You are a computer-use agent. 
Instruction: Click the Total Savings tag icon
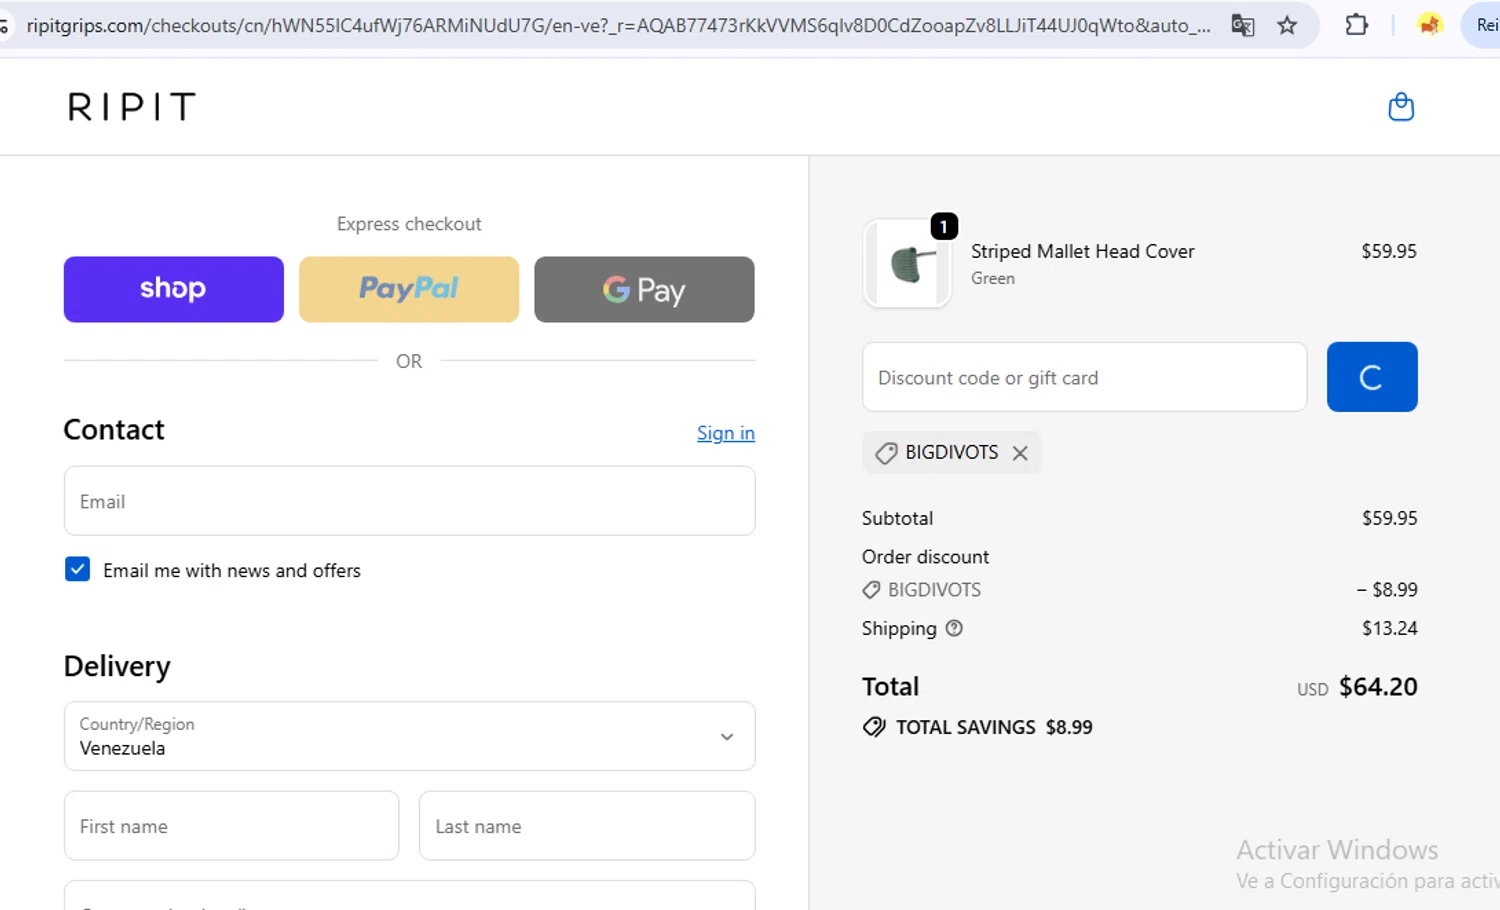pos(874,727)
